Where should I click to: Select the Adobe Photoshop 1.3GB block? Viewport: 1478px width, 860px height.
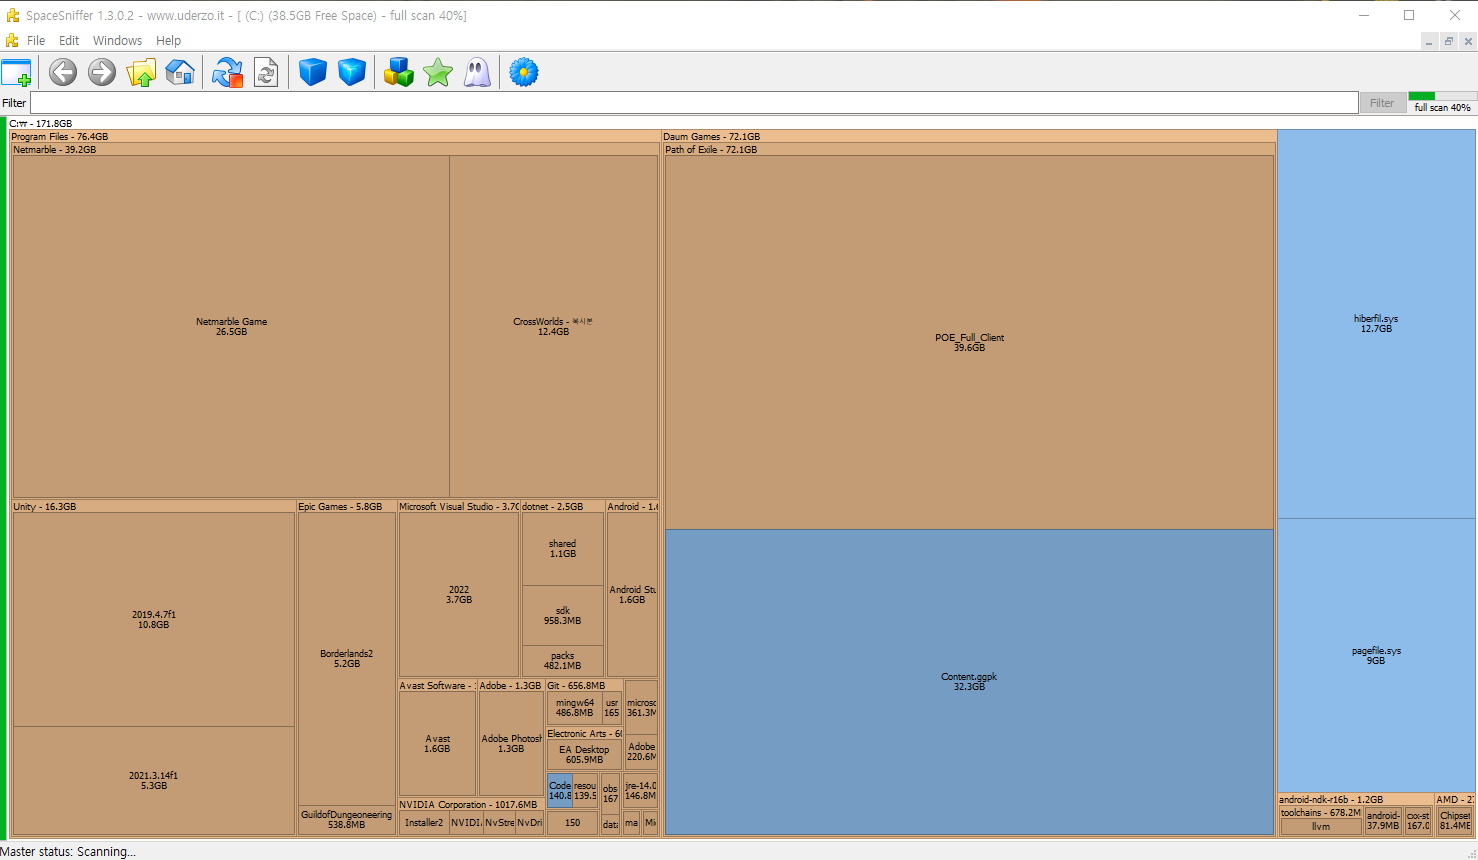pyautogui.click(x=511, y=744)
